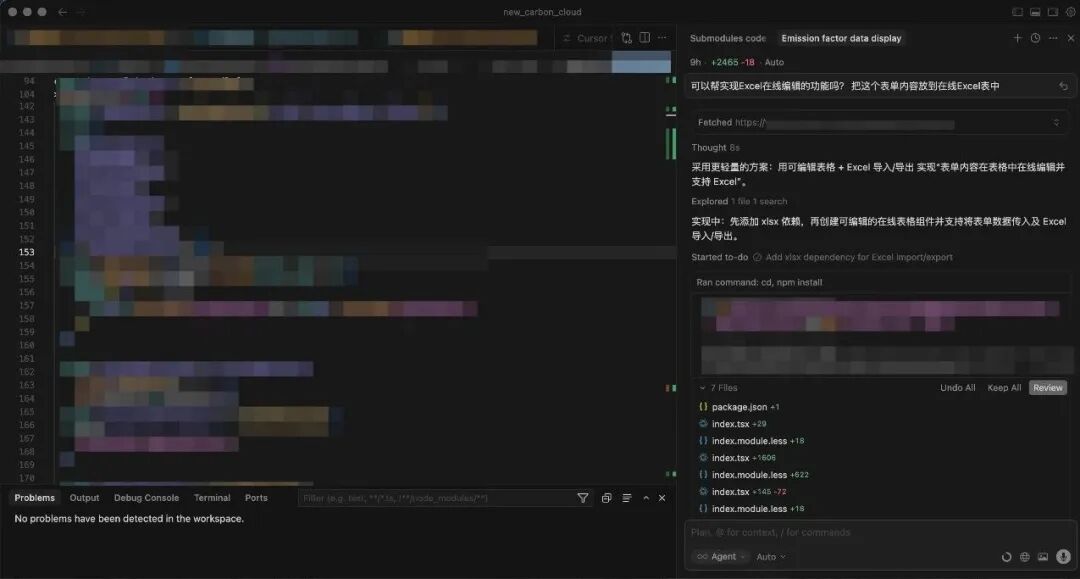The width and height of the screenshot is (1080, 579).
Task: Open the Agent mode dropdown
Action: (x=717, y=557)
